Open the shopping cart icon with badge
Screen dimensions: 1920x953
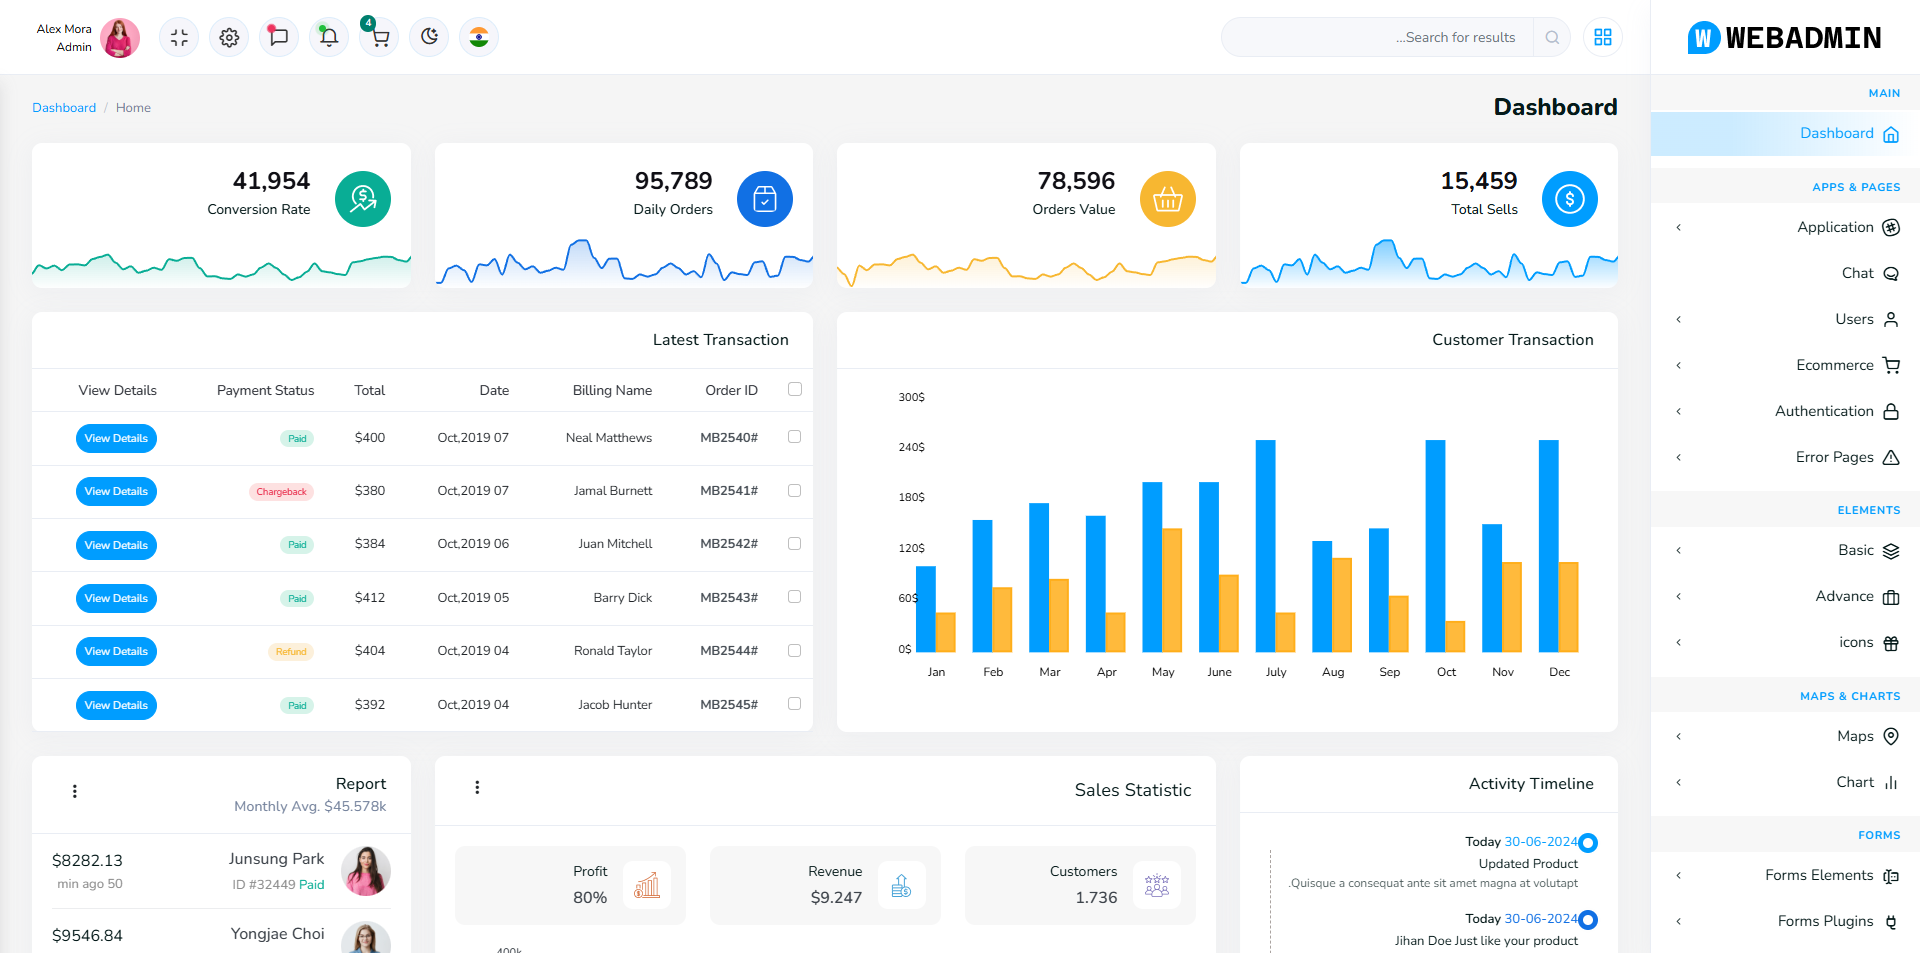(x=379, y=38)
